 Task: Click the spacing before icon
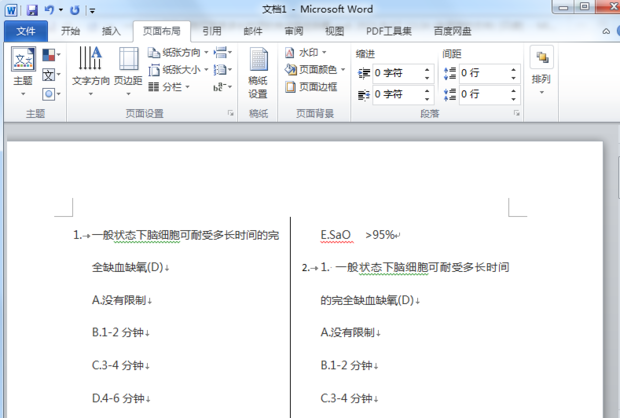coord(450,74)
